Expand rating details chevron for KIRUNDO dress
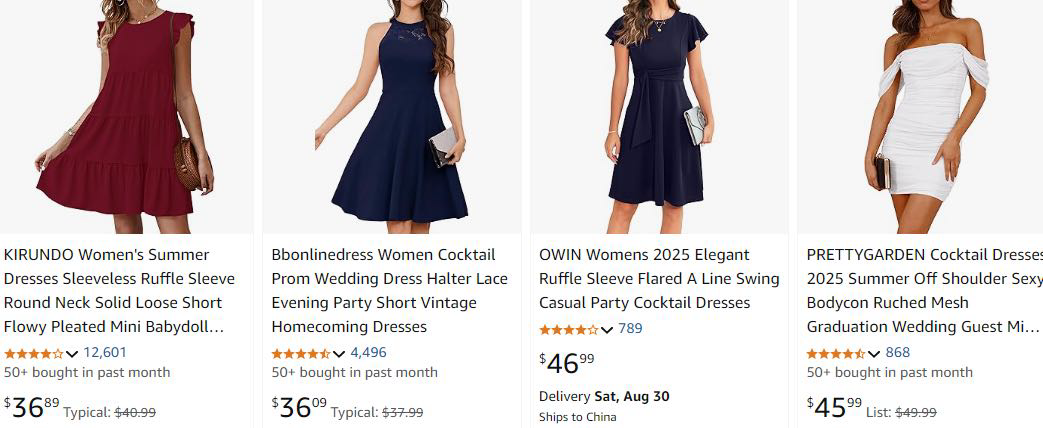This screenshot has height=428, width=1043. (x=72, y=353)
